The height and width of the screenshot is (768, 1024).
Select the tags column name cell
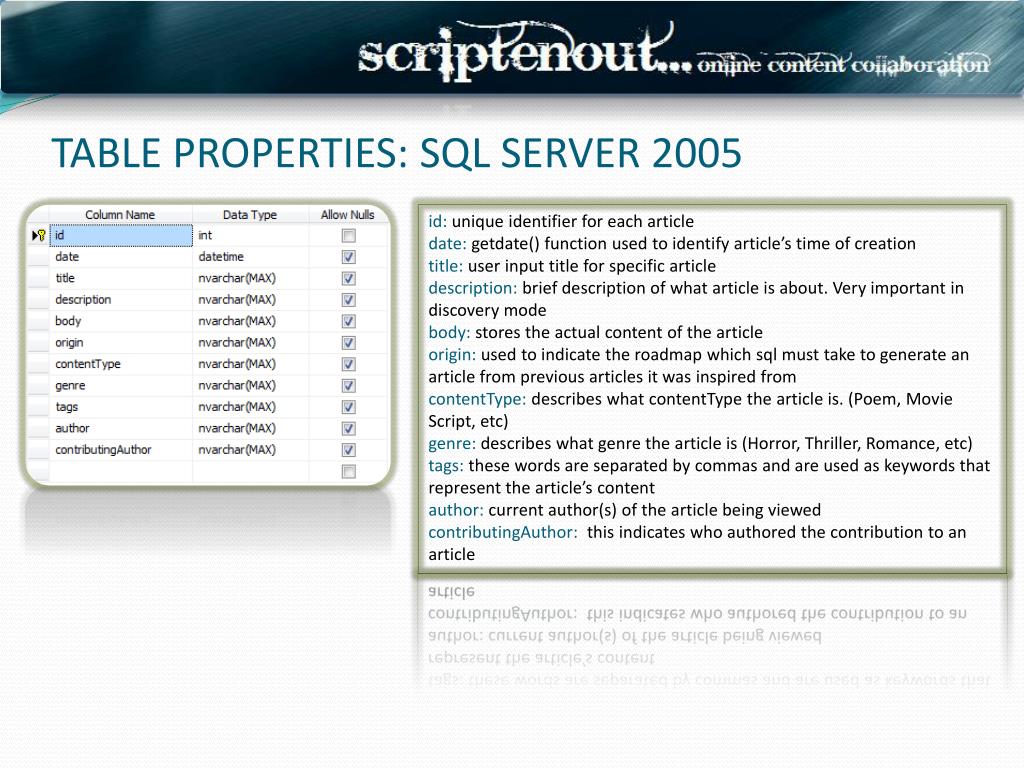click(121, 407)
